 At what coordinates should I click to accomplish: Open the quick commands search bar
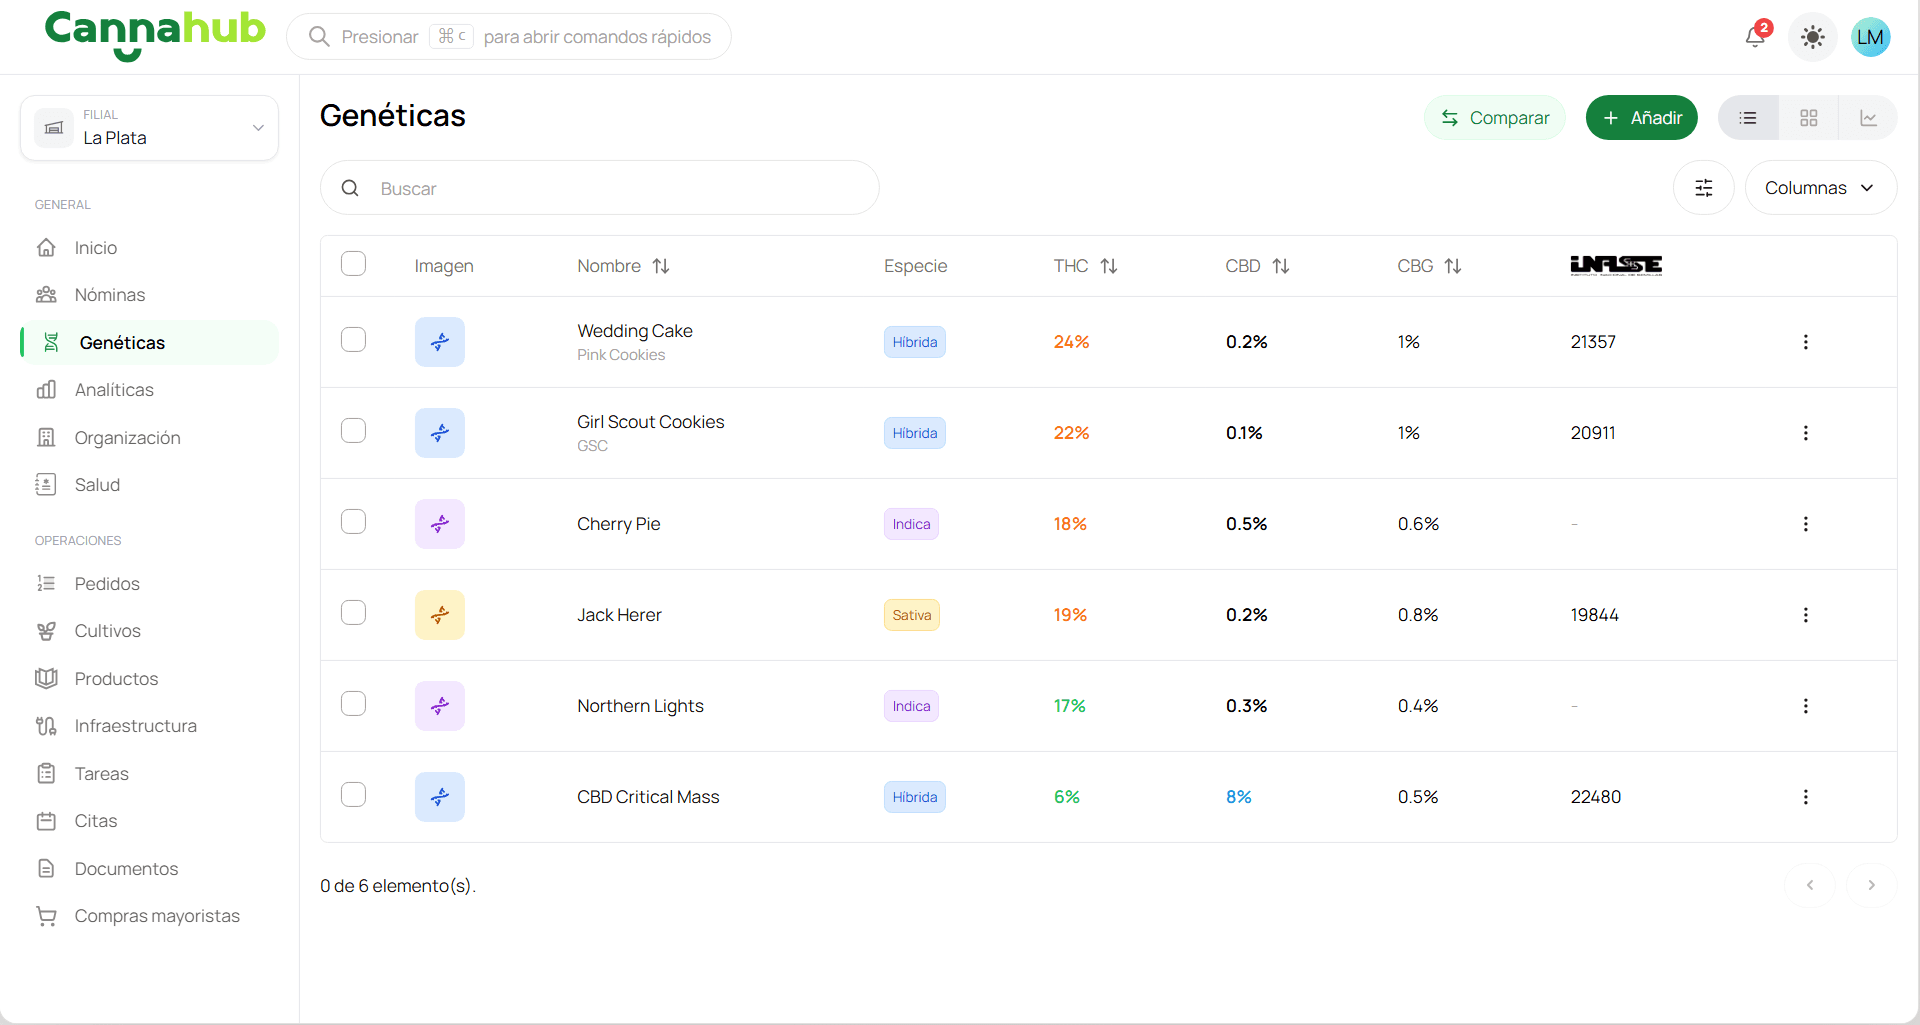[x=509, y=37]
